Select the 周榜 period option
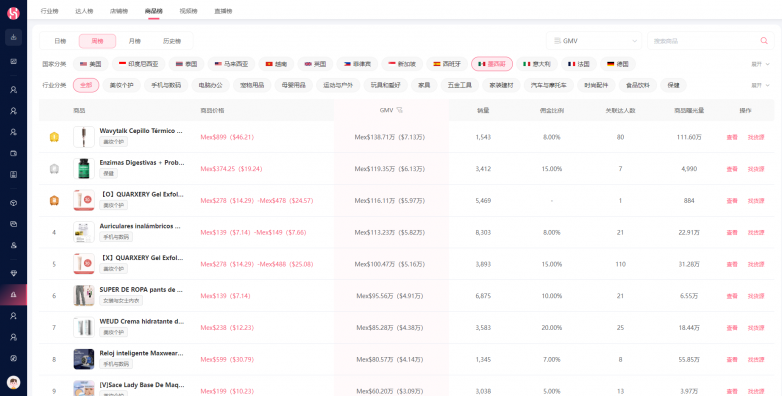The image size is (782, 396). point(97,41)
